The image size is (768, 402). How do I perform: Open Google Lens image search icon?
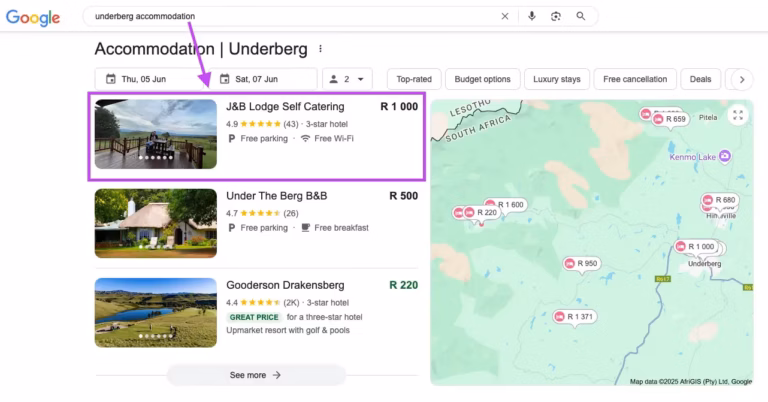(x=555, y=16)
